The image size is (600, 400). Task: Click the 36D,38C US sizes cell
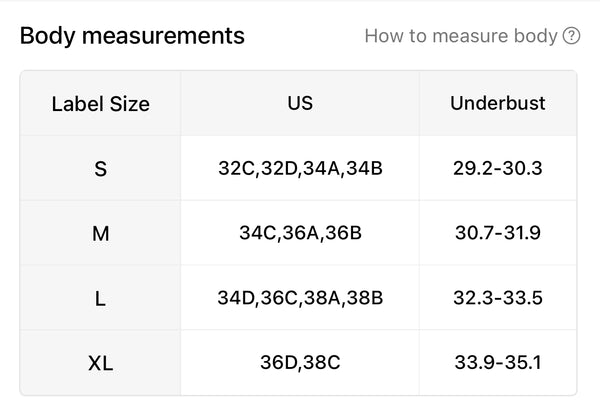tap(300, 362)
